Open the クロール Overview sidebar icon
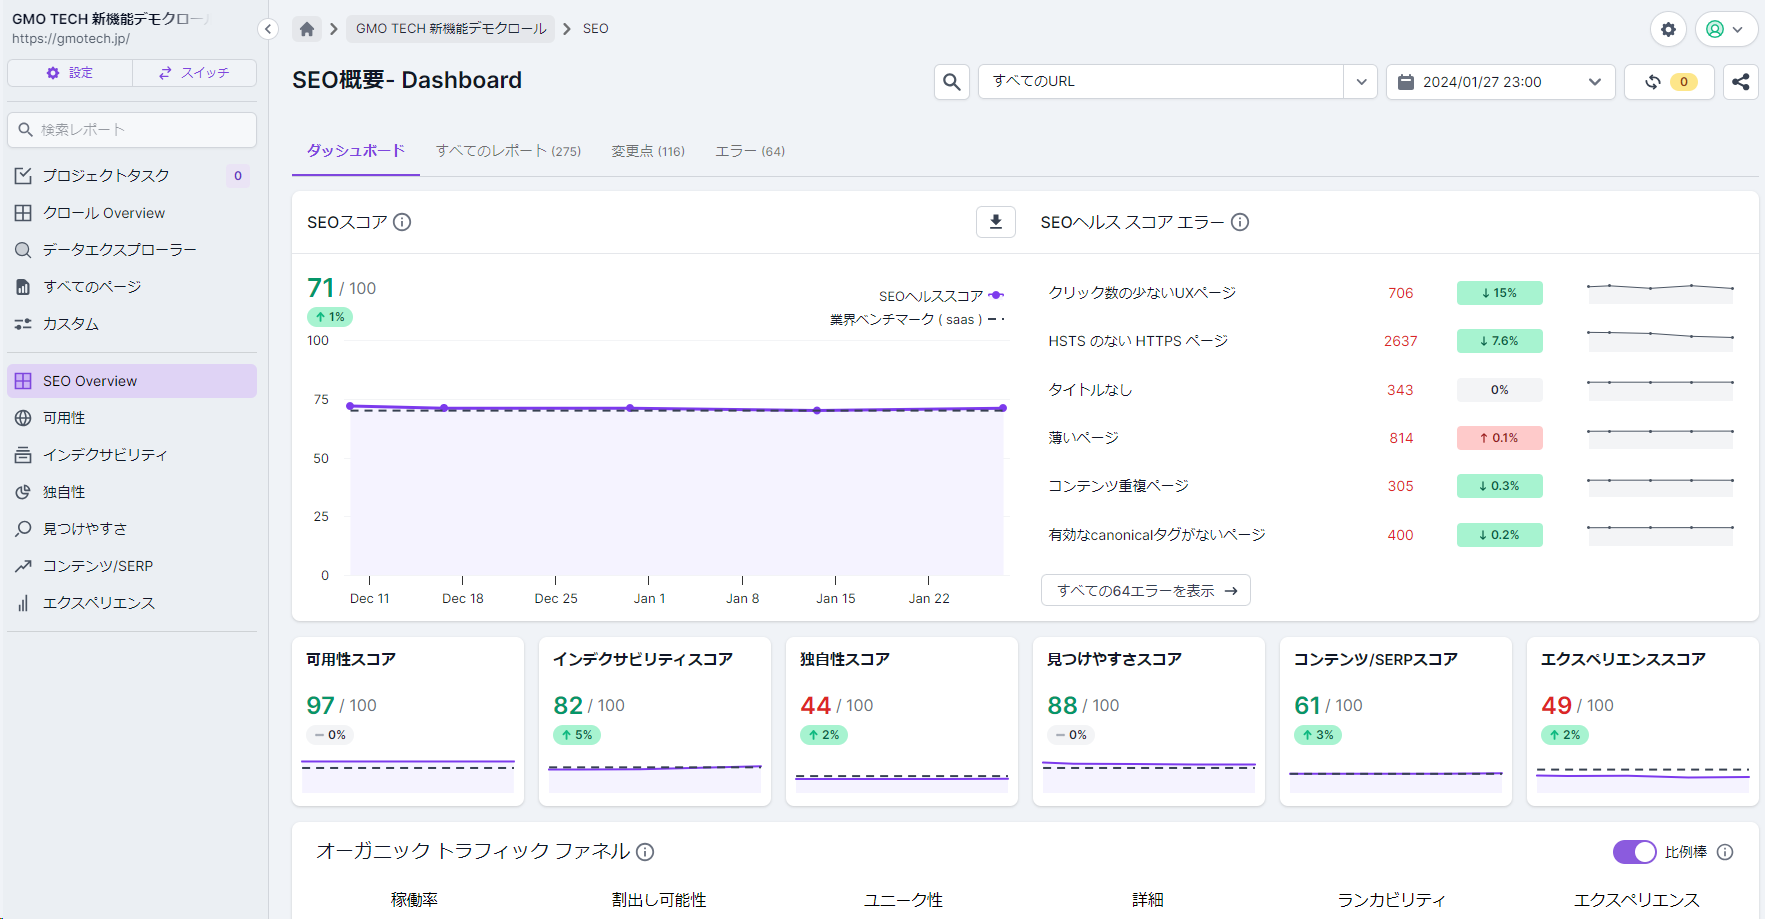1765x919 pixels. 23,212
